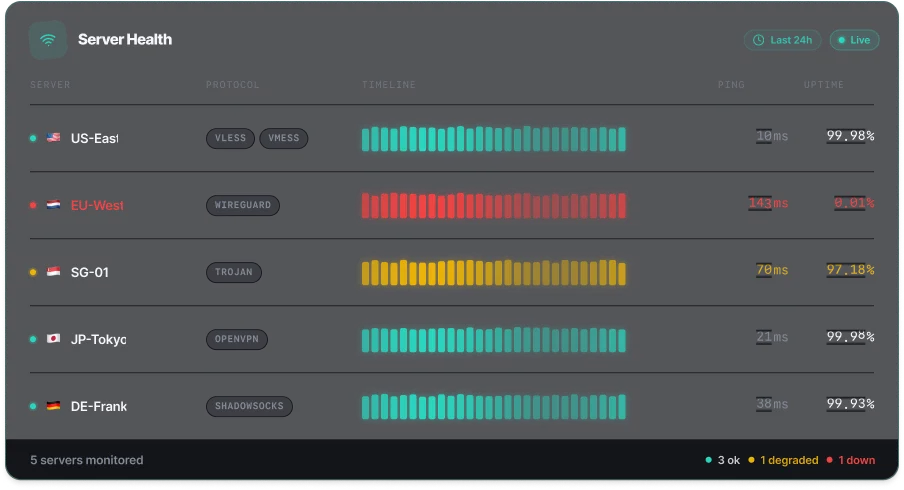Click the Singapore flag for SG-01
This screenshot has height=490, width=904.
54,272
